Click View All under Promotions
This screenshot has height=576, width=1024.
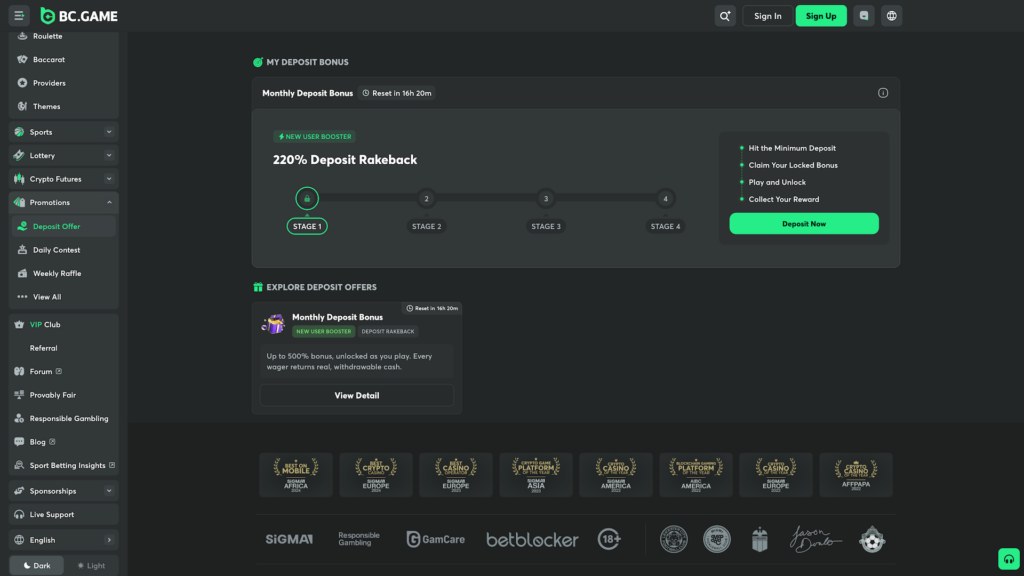pyautogui.click(x=63, y=297)
